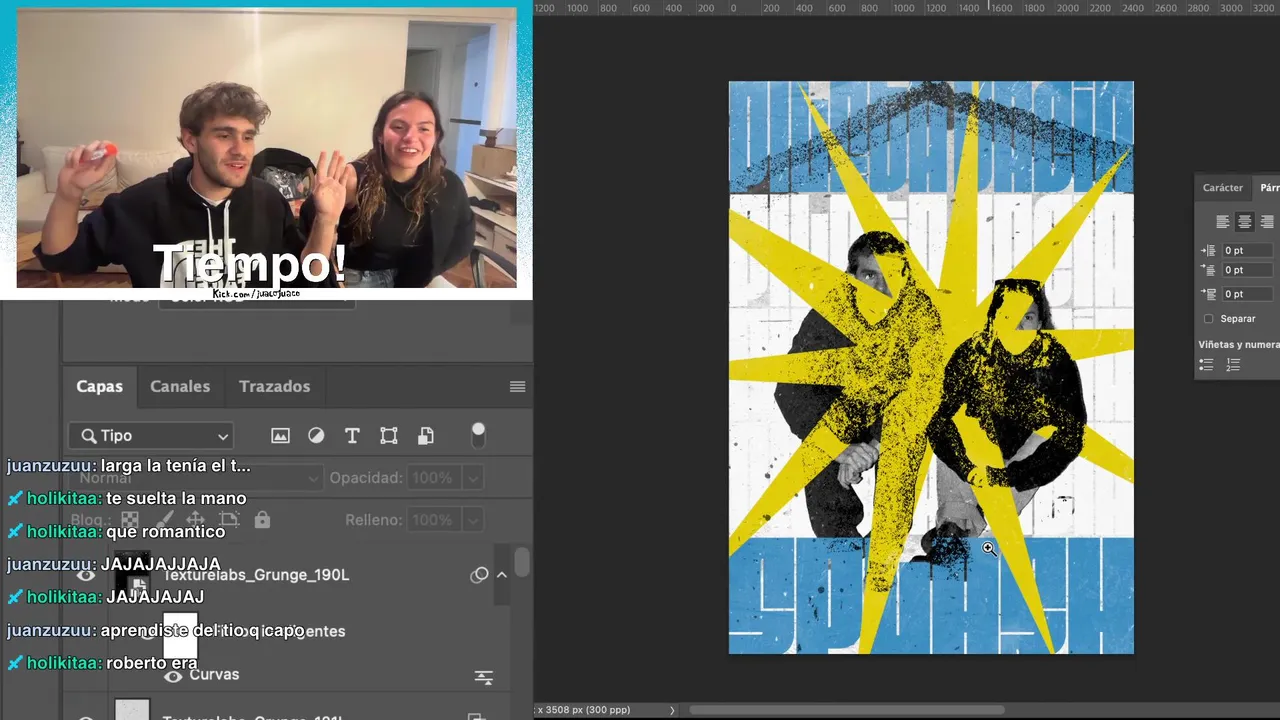
Task: Click the Curvas filter name
Action: [x=214, y=675]
